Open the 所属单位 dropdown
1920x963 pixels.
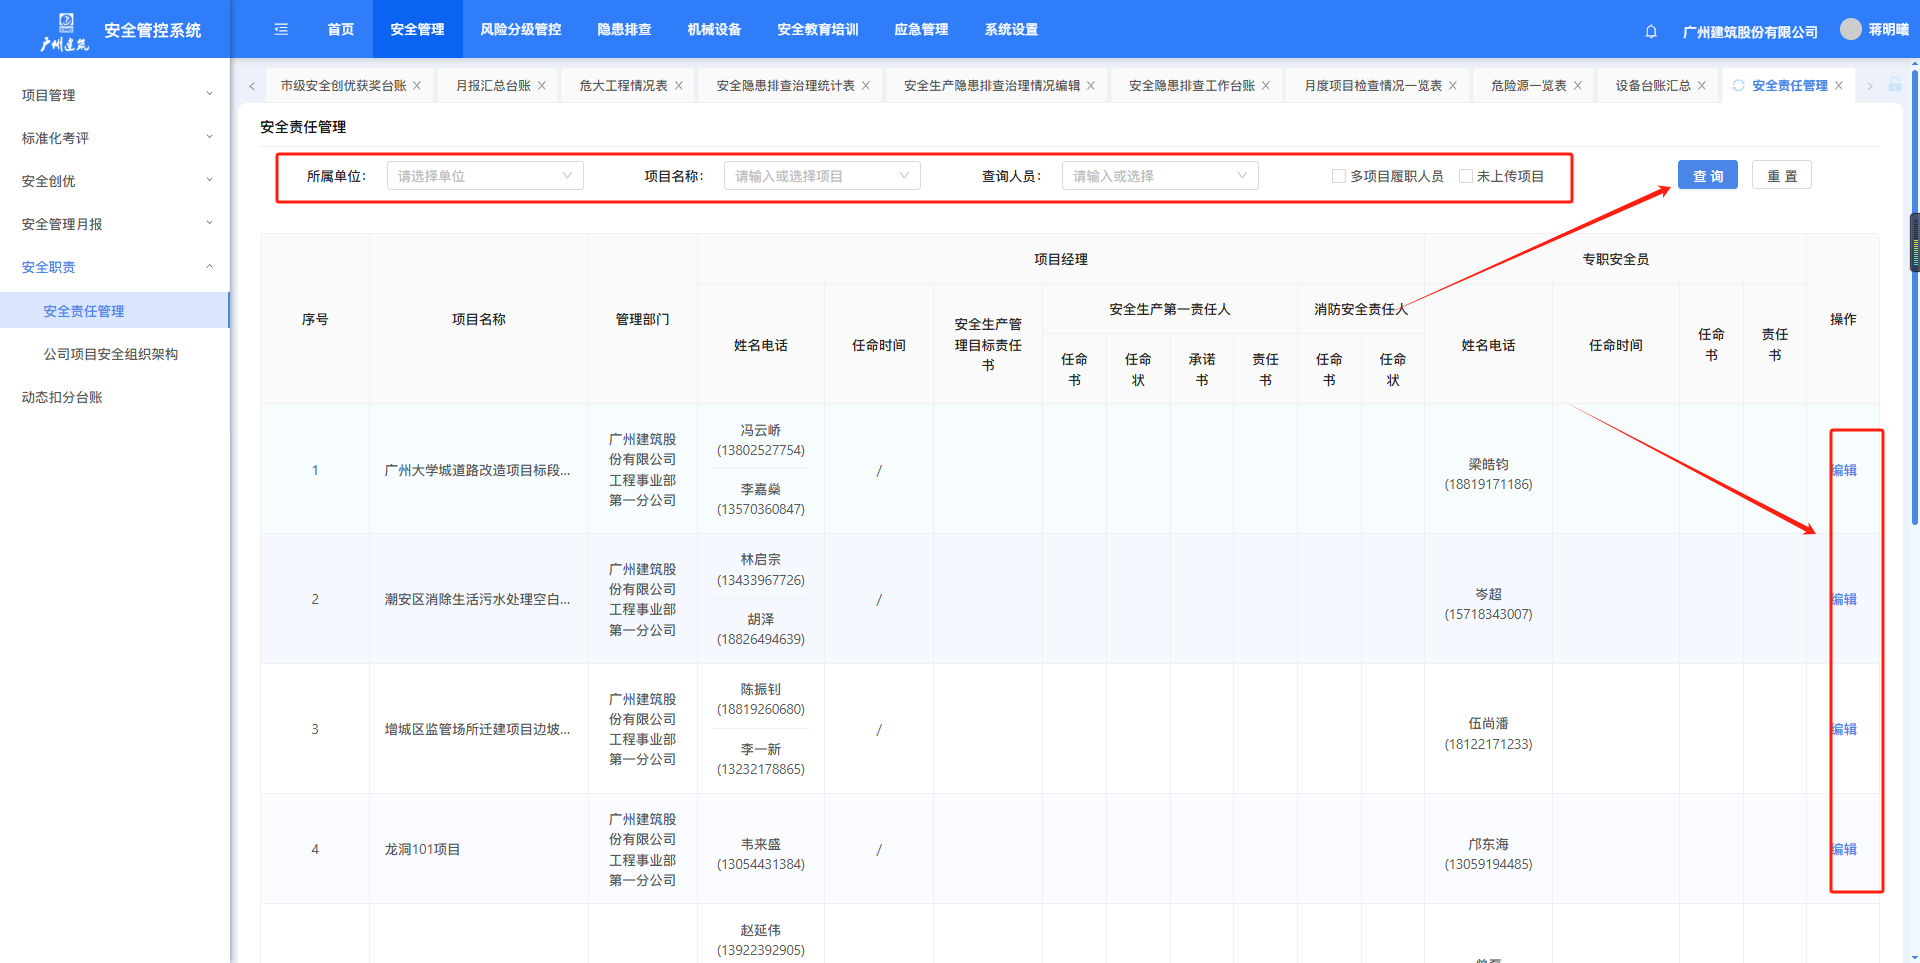[x=485, y=176]
